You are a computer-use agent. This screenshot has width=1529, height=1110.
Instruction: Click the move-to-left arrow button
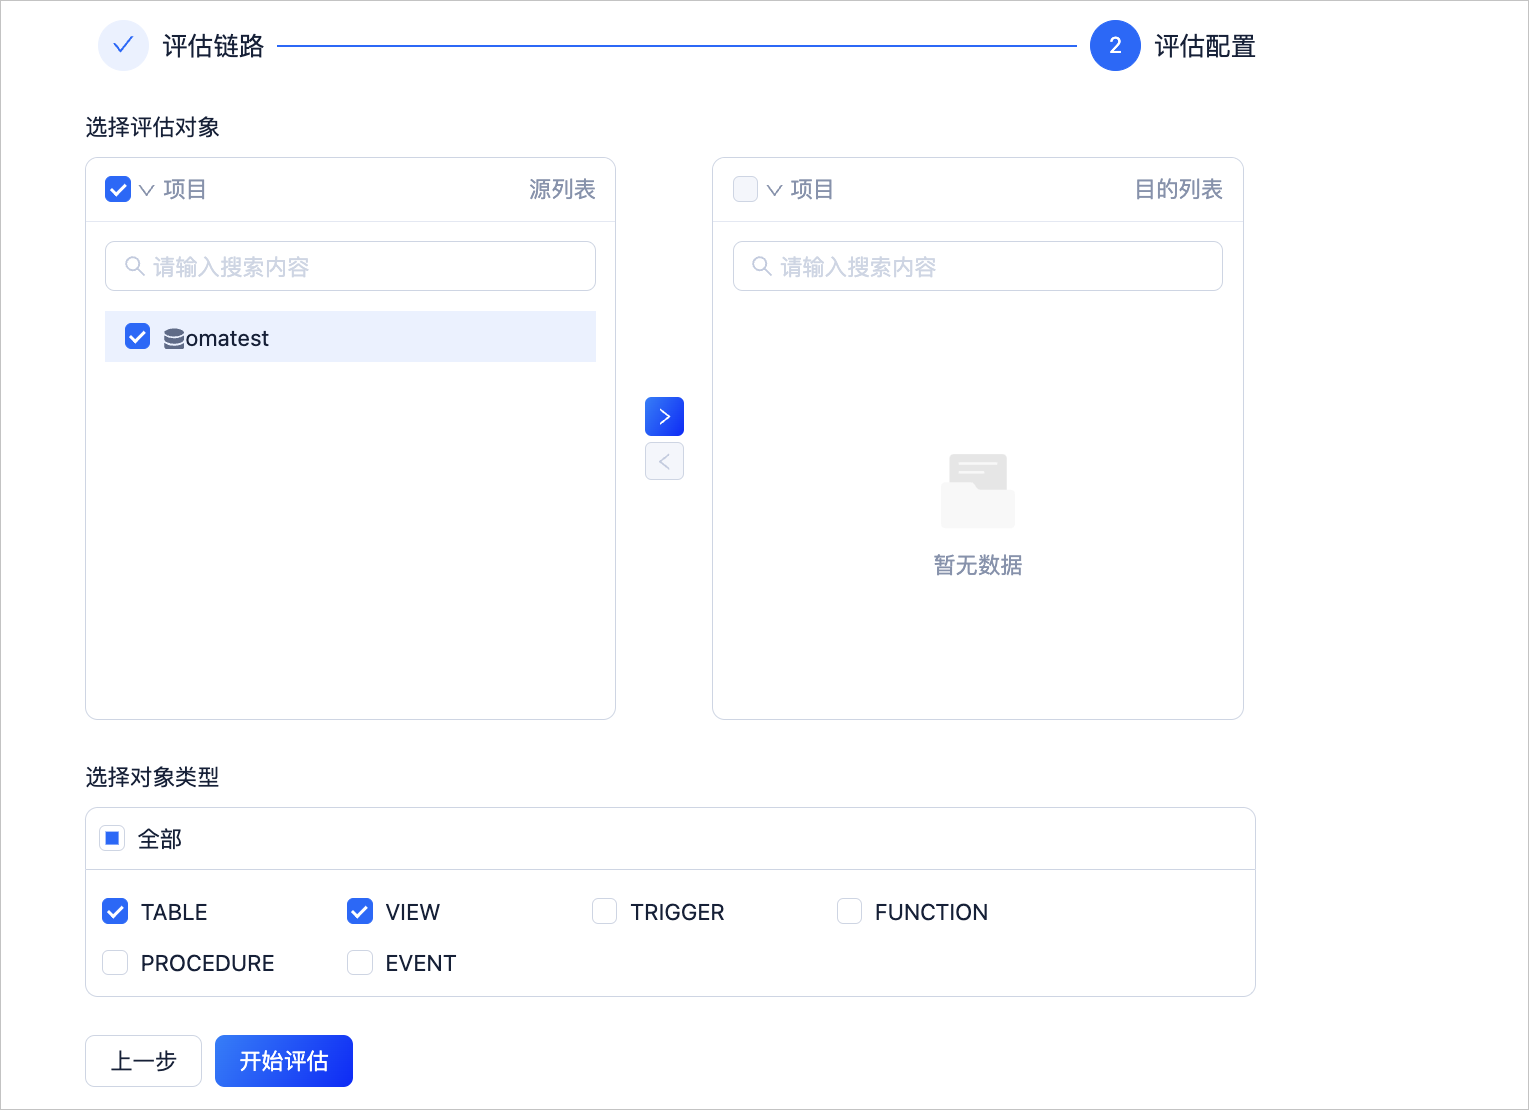click(664, 461)
